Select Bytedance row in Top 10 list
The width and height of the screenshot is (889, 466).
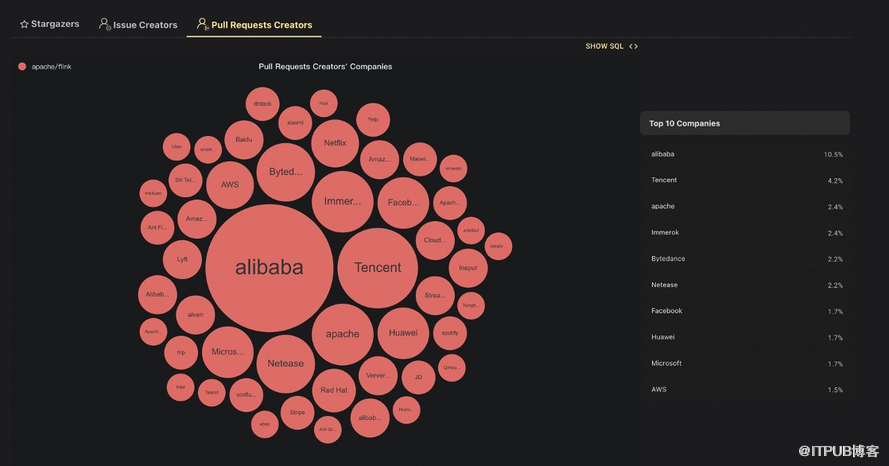[x=745, y=259]
